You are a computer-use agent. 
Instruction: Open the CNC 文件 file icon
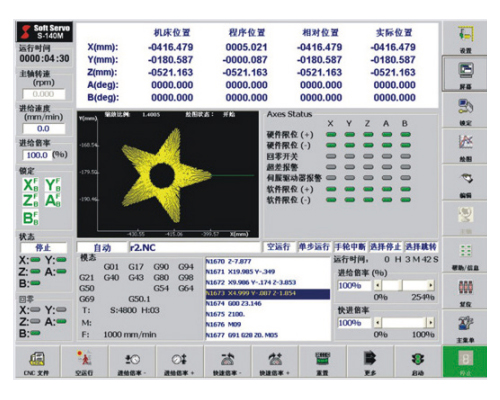tap(37, 362)
